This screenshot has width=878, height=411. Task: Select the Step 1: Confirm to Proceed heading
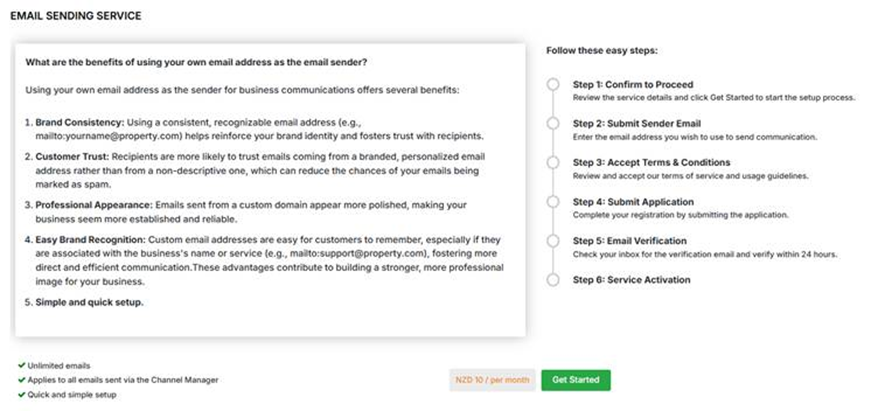(632, 85)
